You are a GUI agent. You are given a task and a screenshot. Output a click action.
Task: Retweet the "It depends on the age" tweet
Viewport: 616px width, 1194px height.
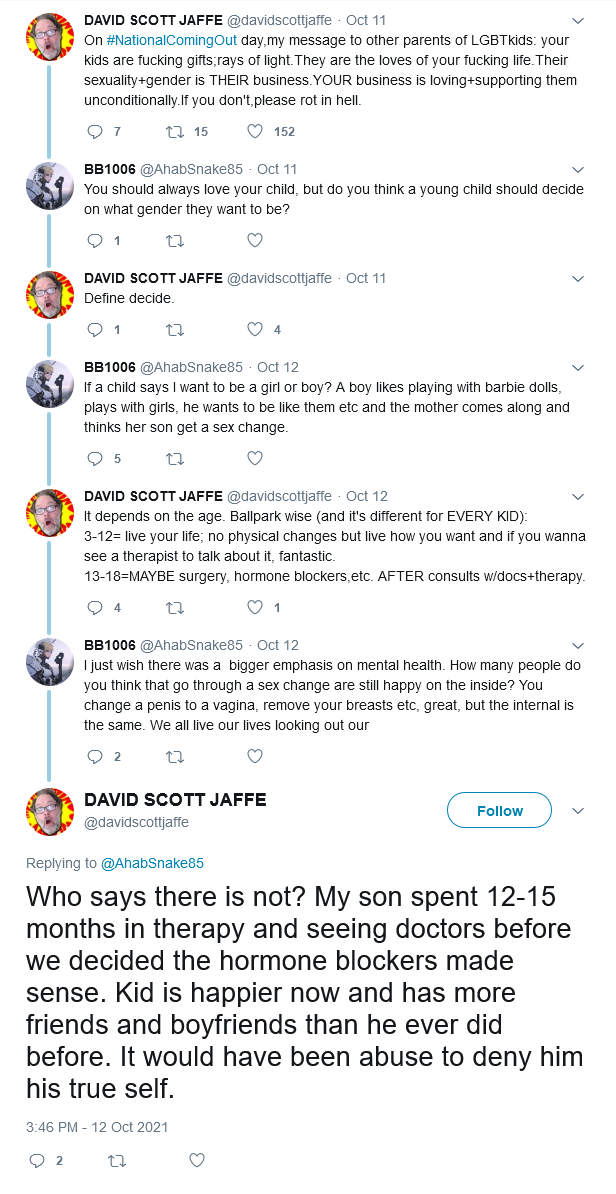pos(174,608)
